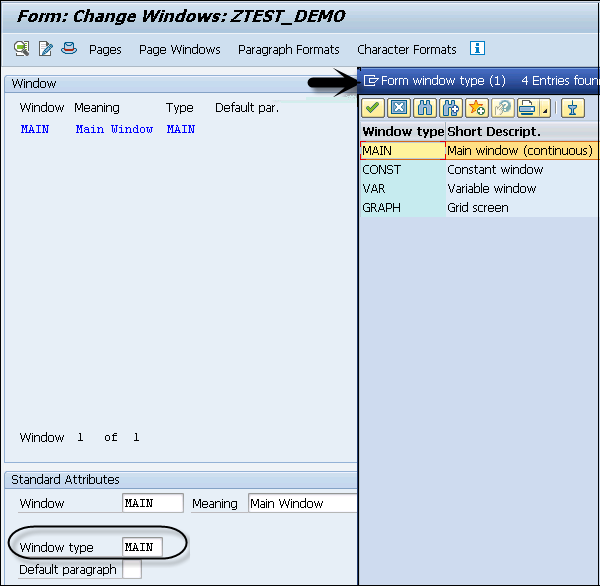Click the header hat icon in toolbar
This screenshot has width=600, height=586.
(68, 48)
